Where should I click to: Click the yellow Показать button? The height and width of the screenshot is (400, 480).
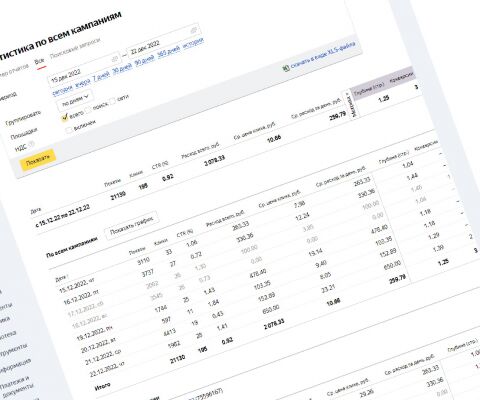click(37, 160)
